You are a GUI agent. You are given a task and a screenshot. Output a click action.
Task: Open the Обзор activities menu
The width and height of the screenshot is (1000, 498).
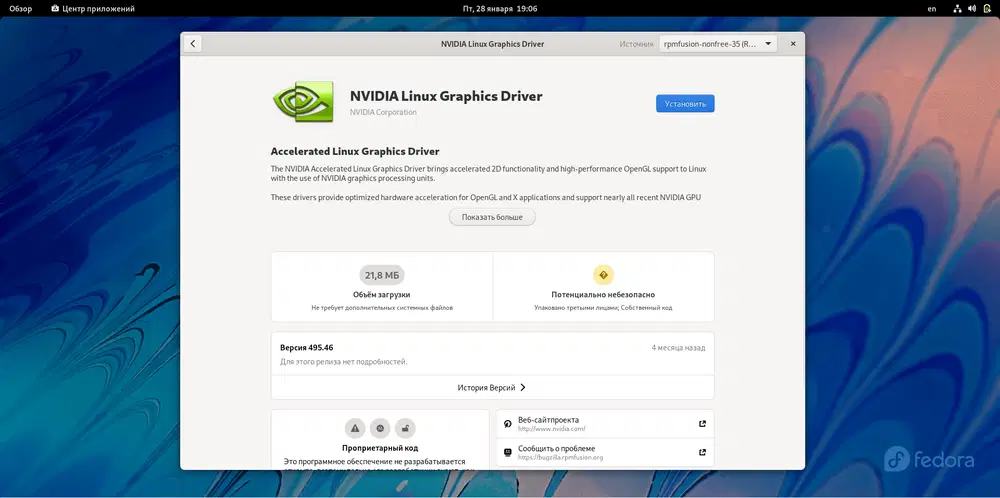20,9
